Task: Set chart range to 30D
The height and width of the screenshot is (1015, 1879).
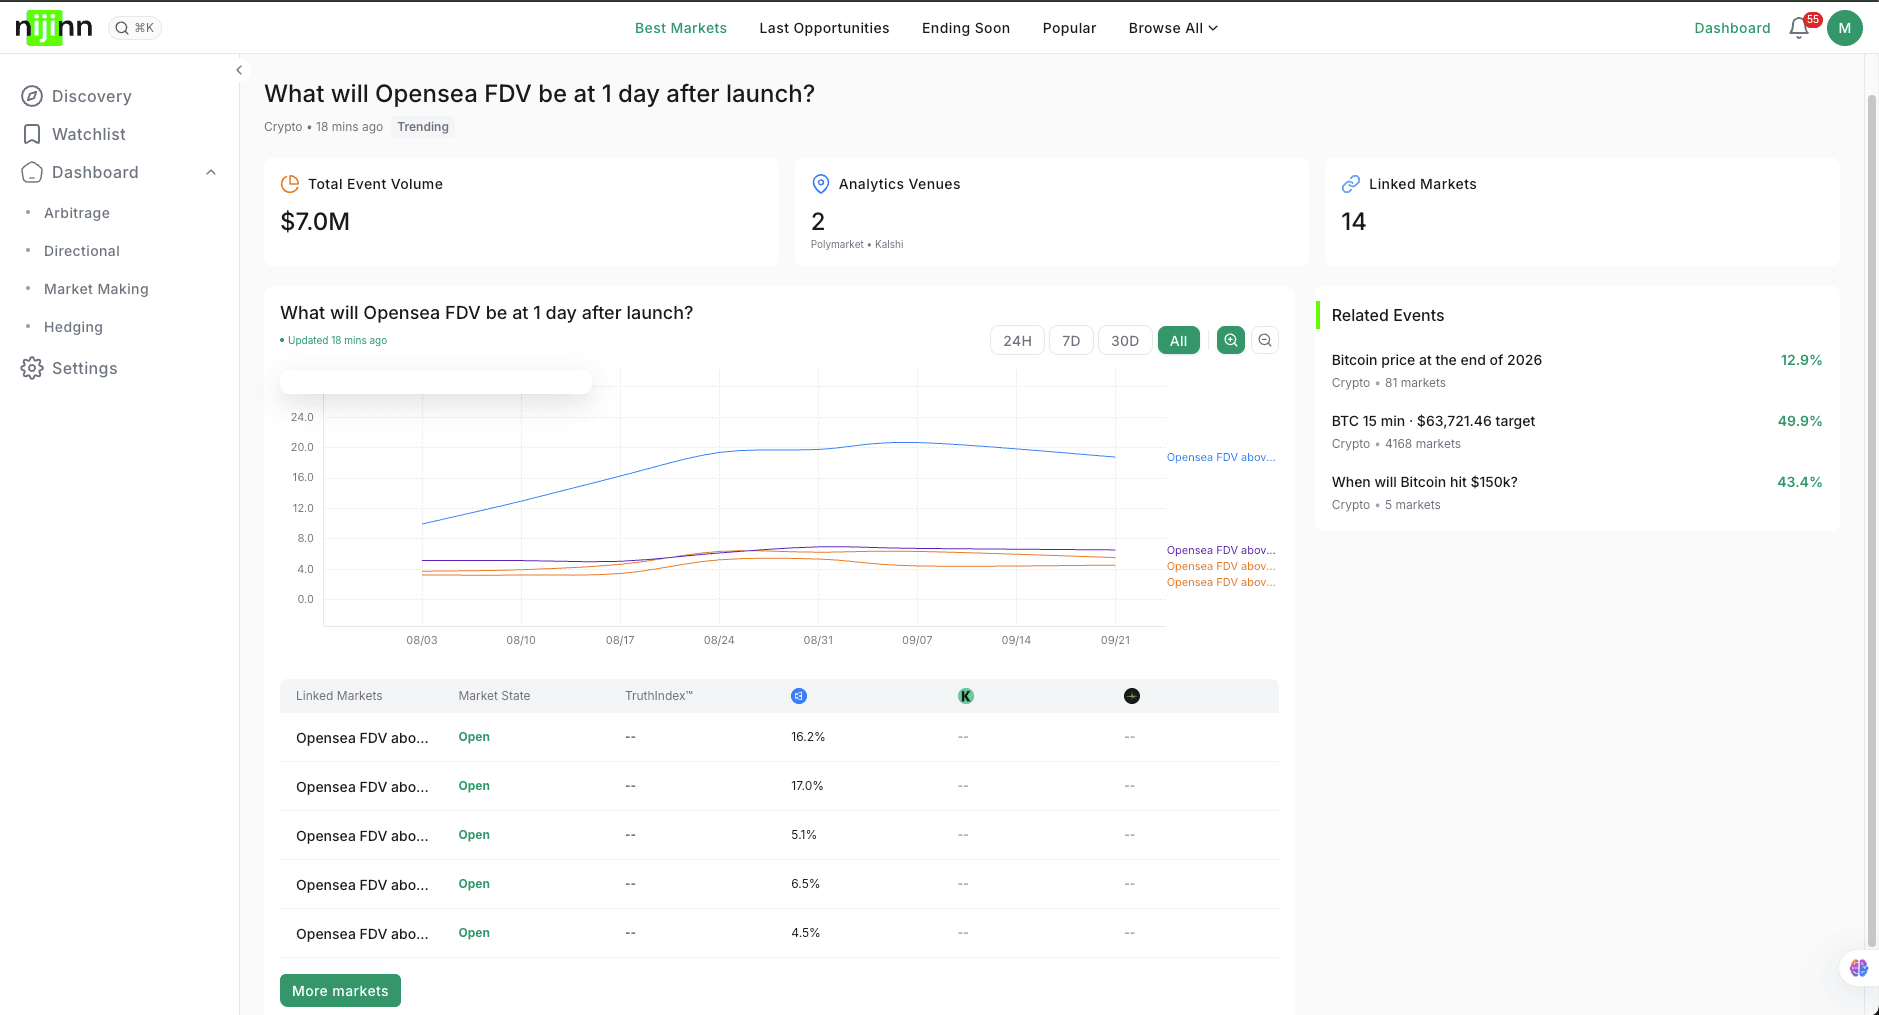Action: (x=1125, y=341)
